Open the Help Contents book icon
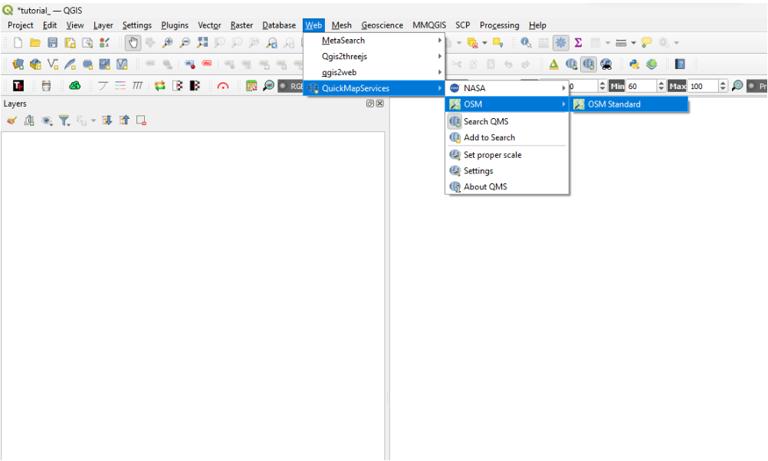This screenshot has height=461, width=768. [680, 64]
